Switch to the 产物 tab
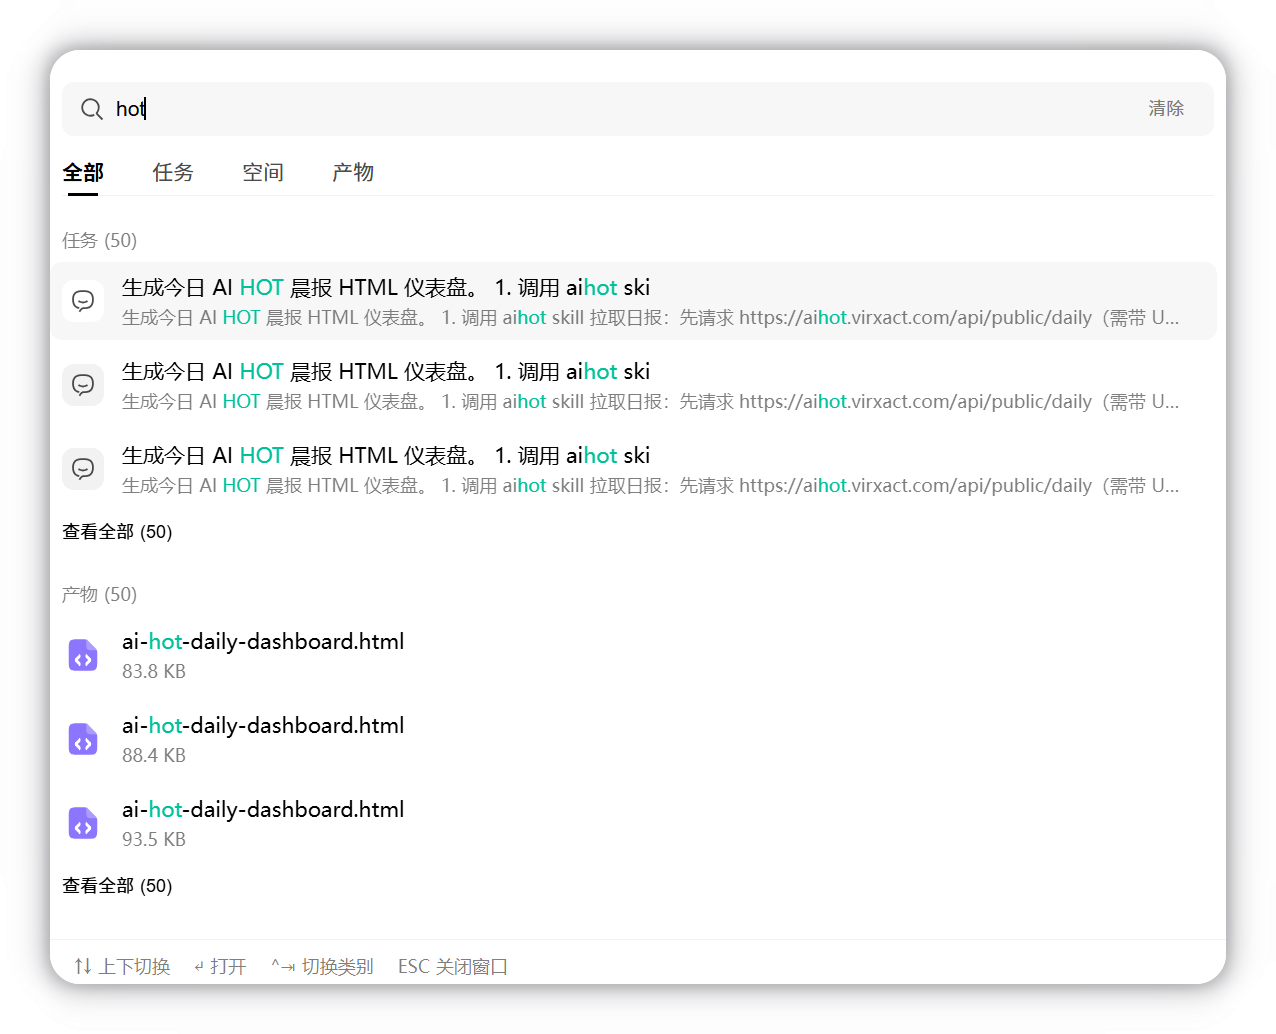The image size is (1276, 1034). pos(353,172)
